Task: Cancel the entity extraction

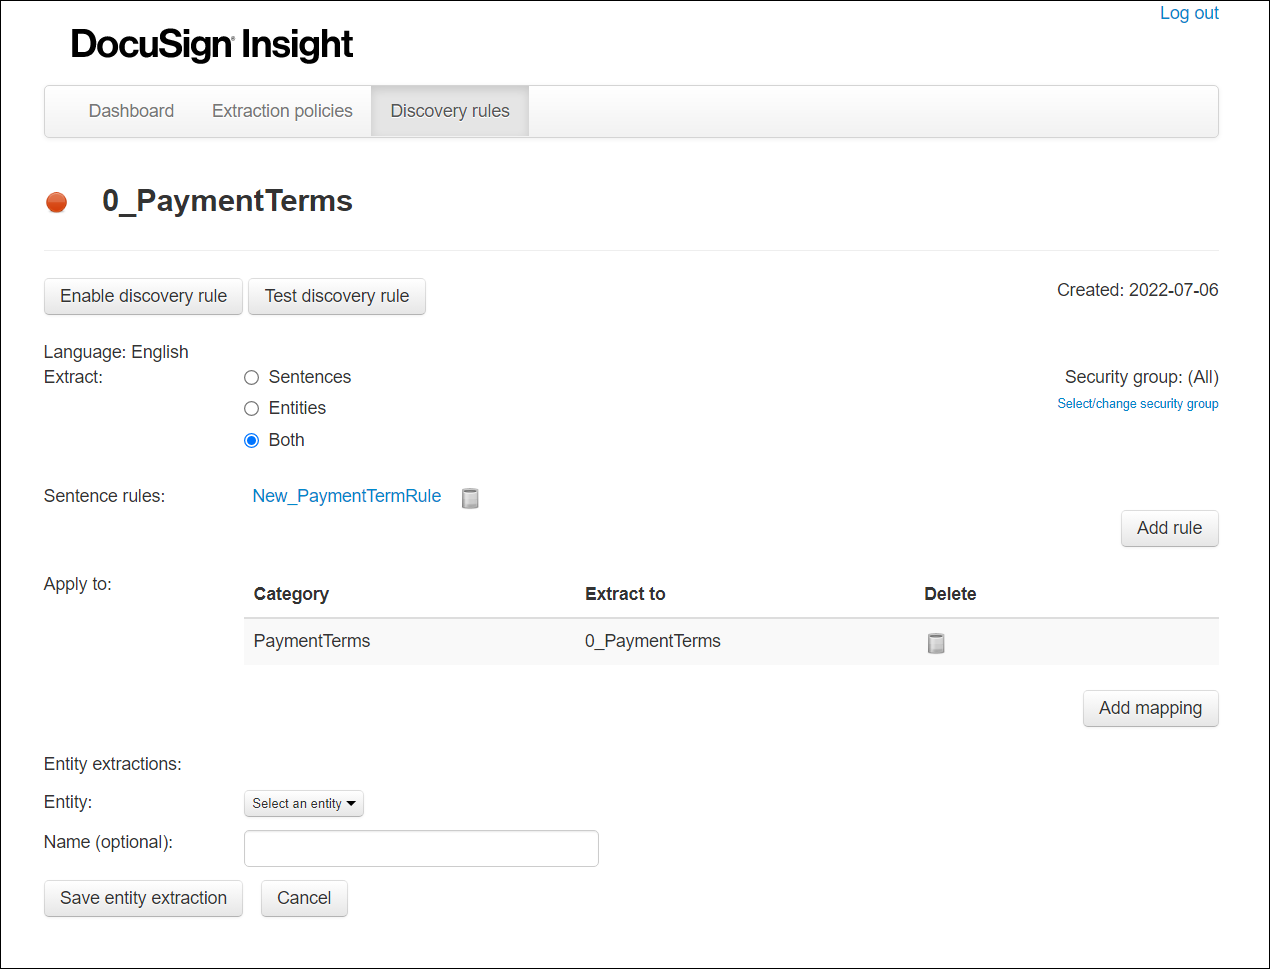Action: [x=304, y=899]
